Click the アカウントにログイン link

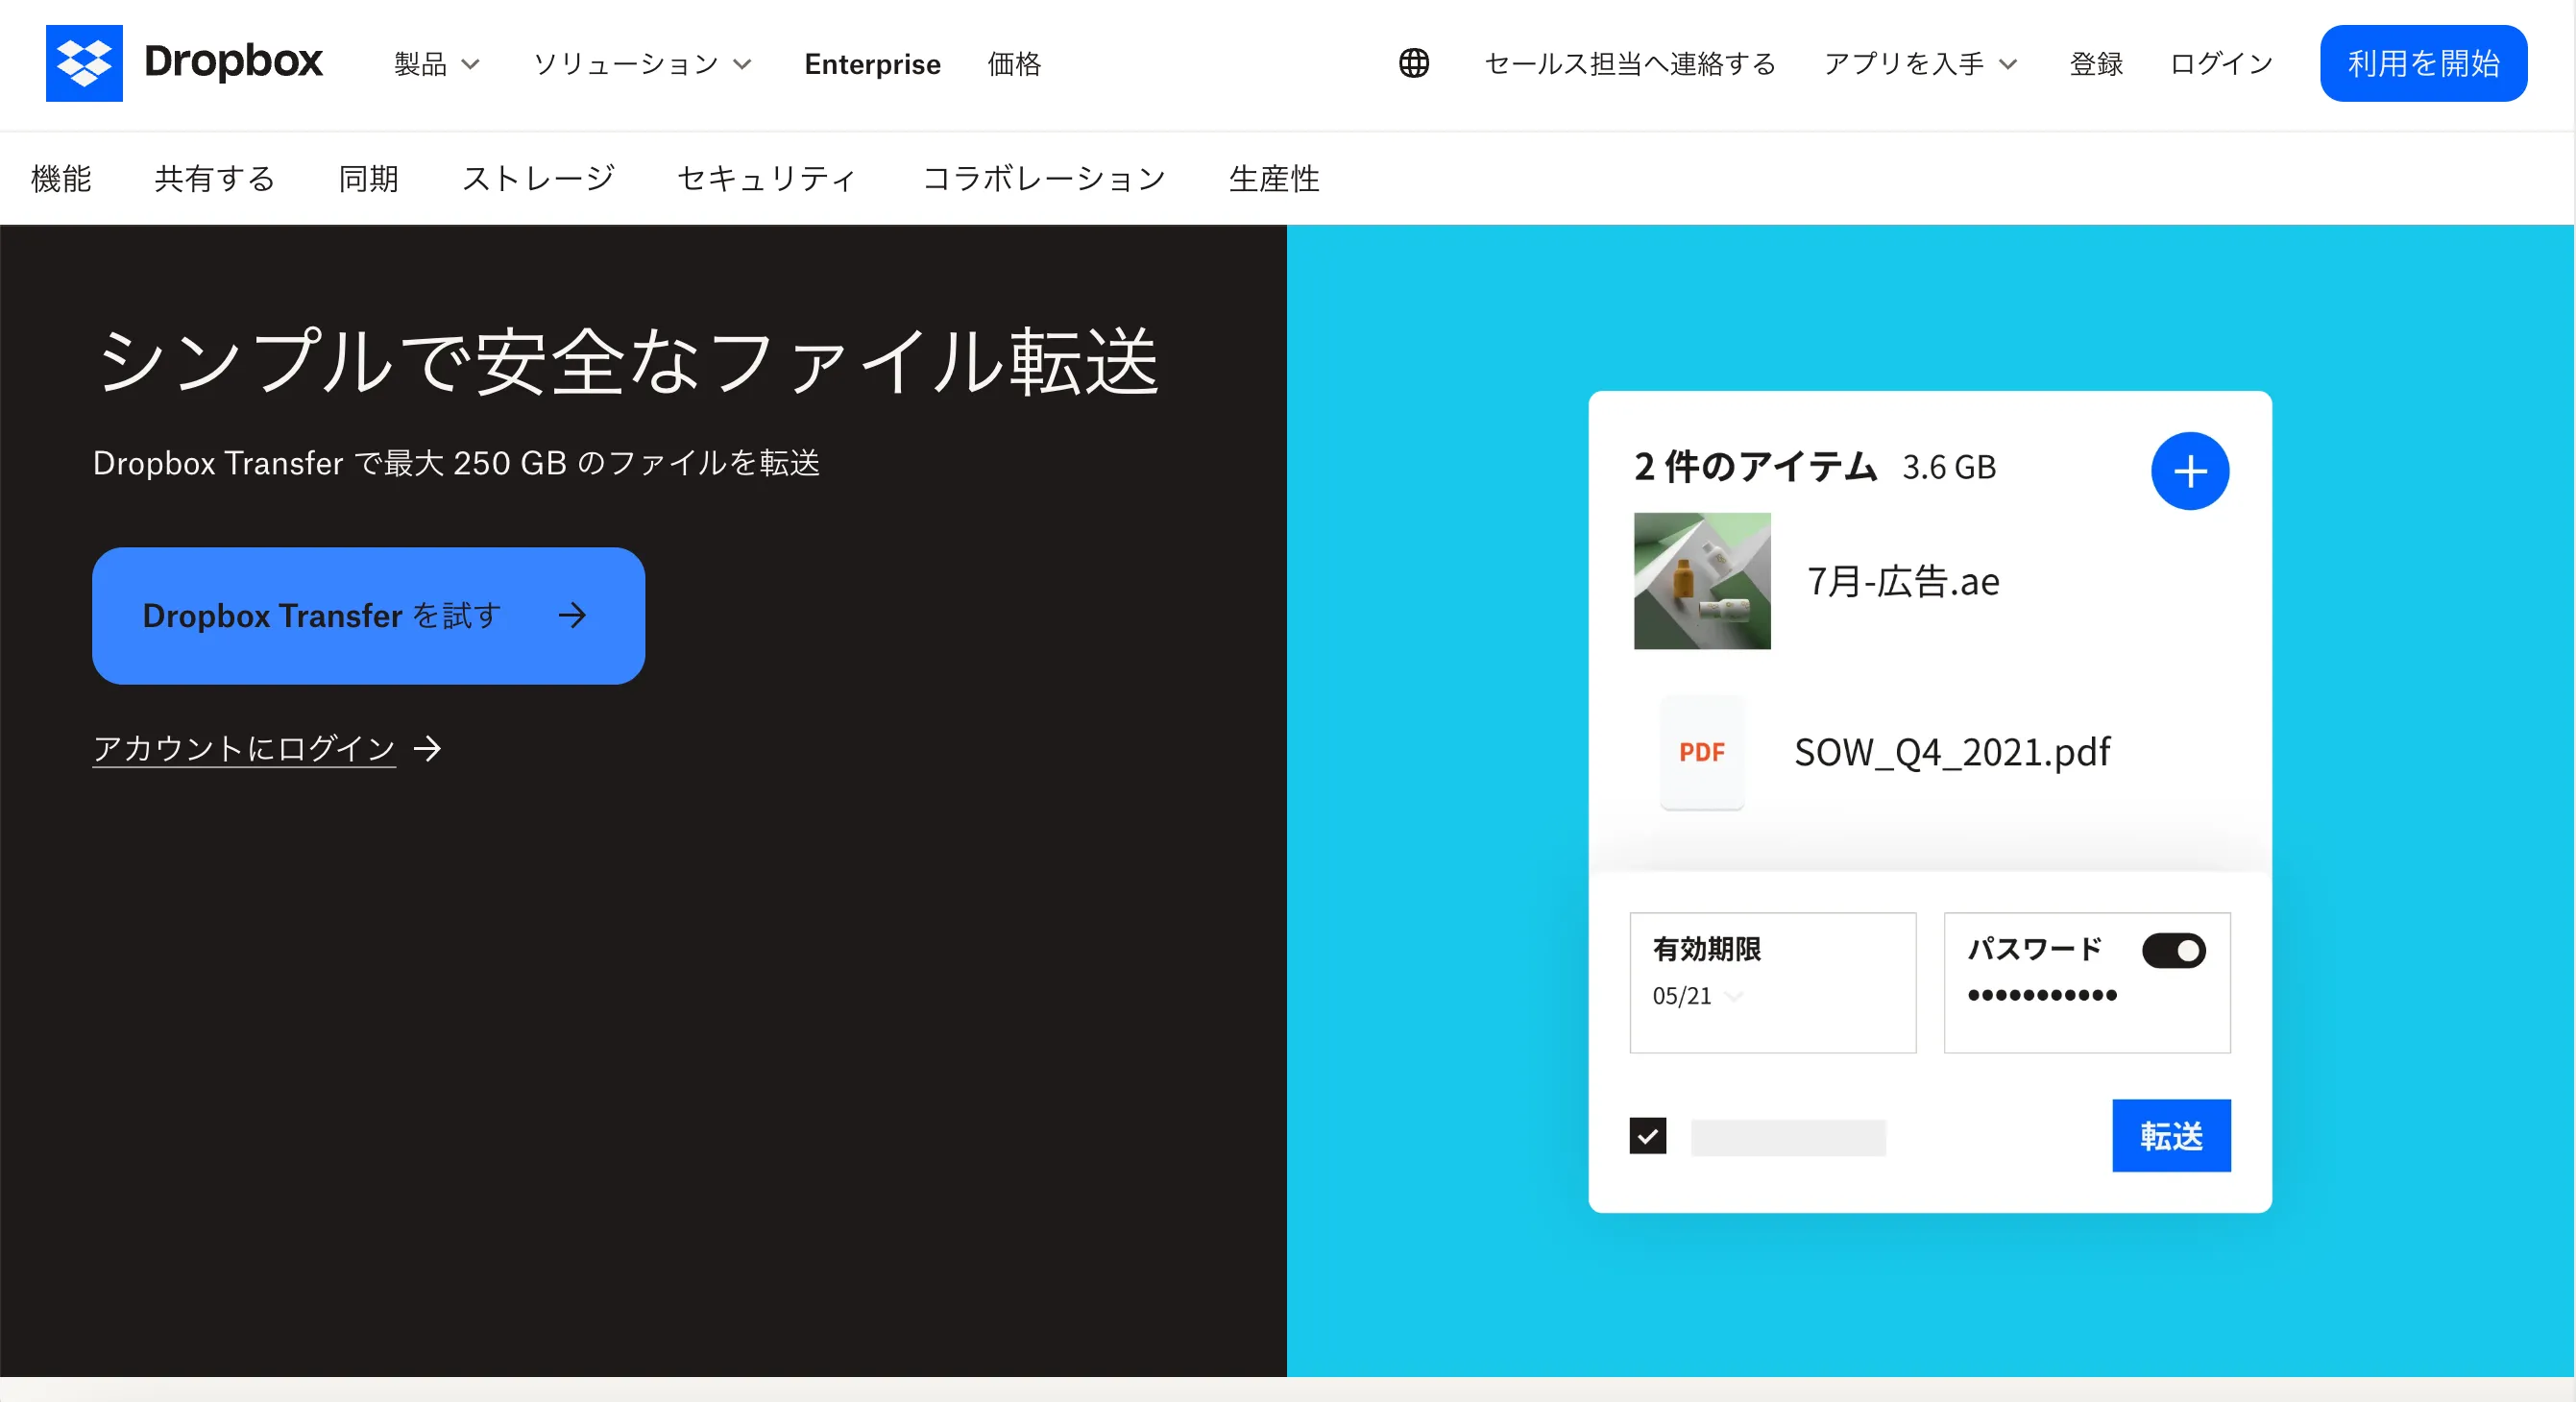(244, 748)
